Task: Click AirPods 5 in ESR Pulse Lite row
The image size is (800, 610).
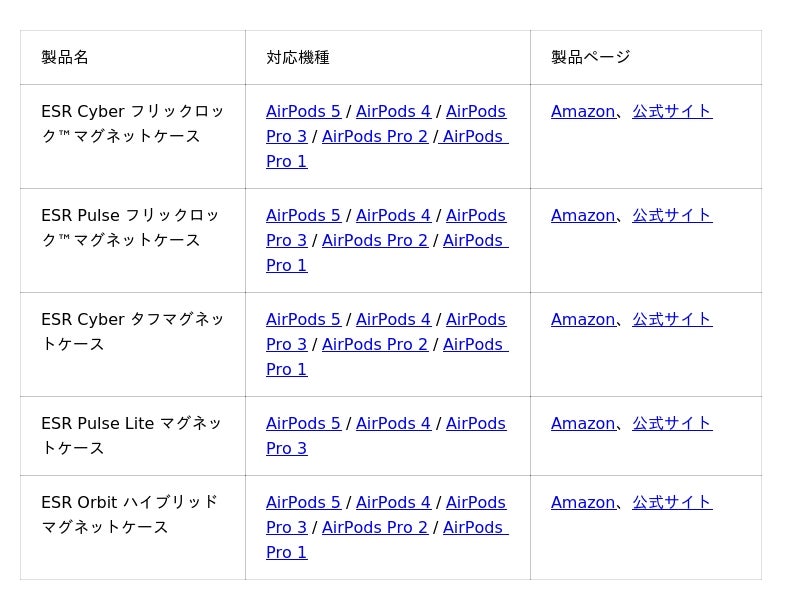Action: click(x=303, y=423)
